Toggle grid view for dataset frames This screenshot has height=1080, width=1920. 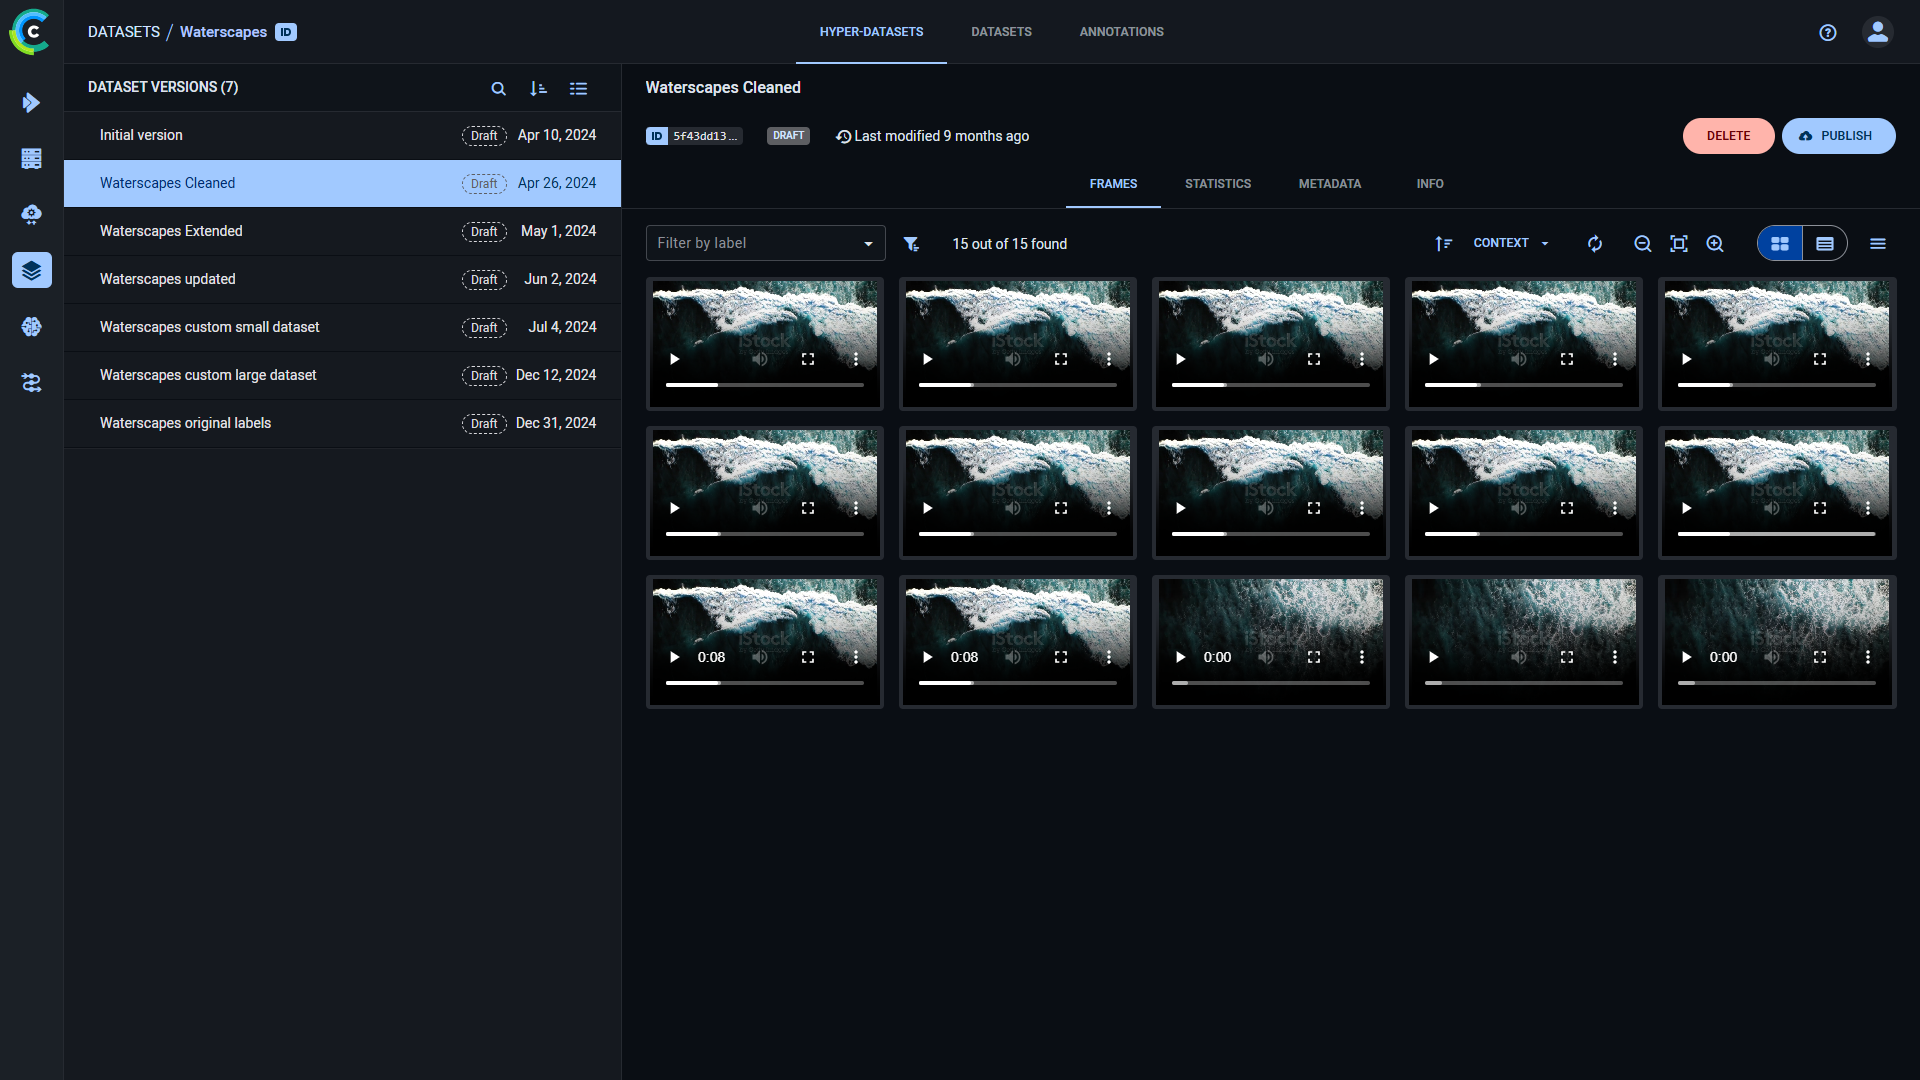click(1779, 243)
